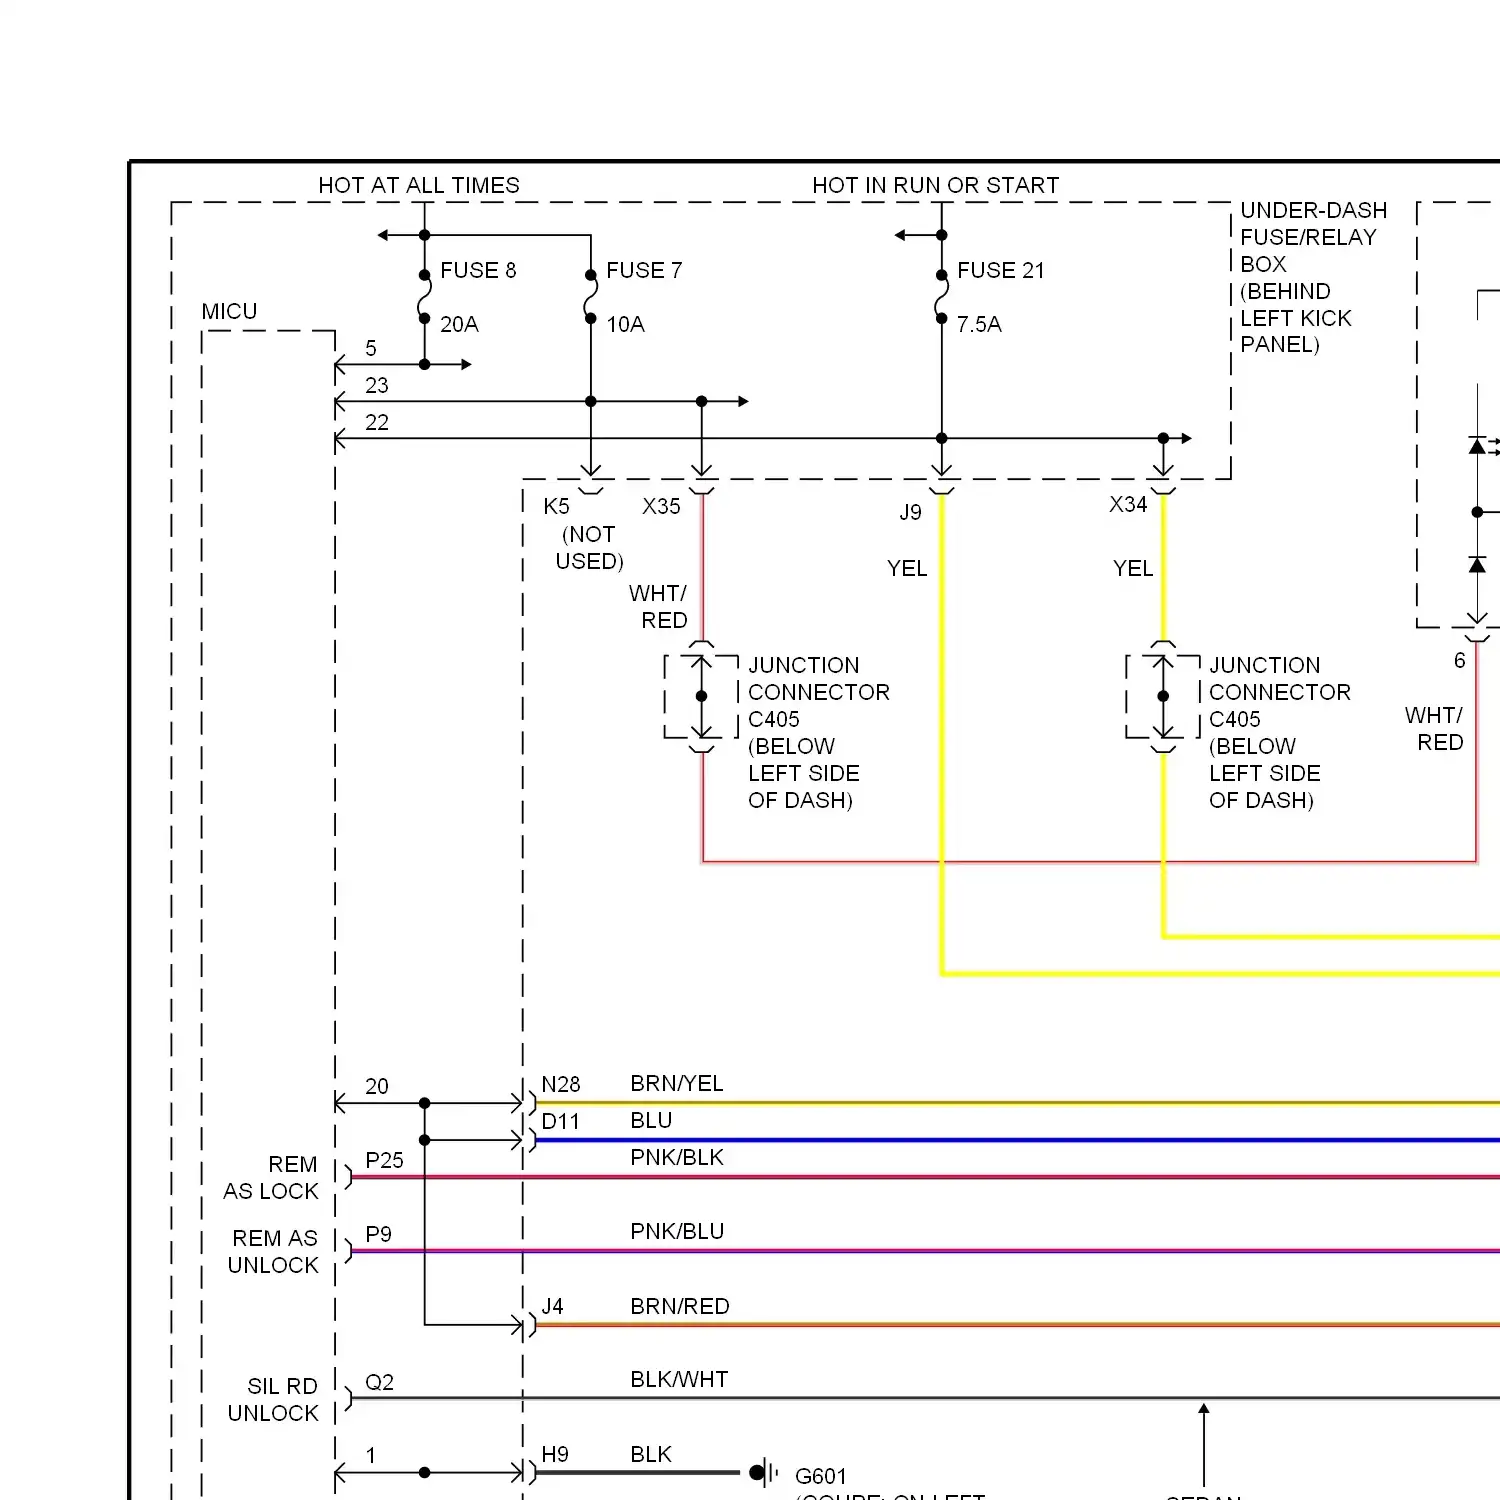
Task: Select junction connector C405 symbol on WHT/RED wire
Action: click(x=702, y=696)
